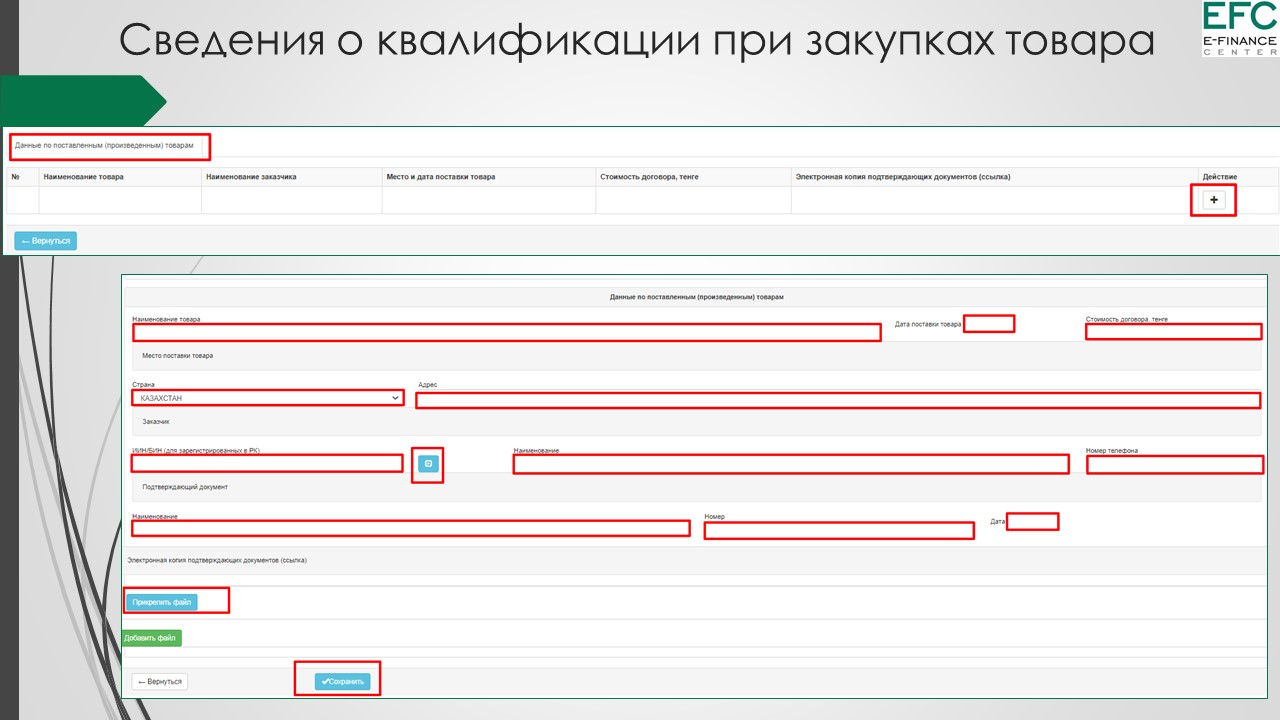This screenshot has width=1280, height=720.
Task: Click the Действие column header
Action: [1220, 177]
